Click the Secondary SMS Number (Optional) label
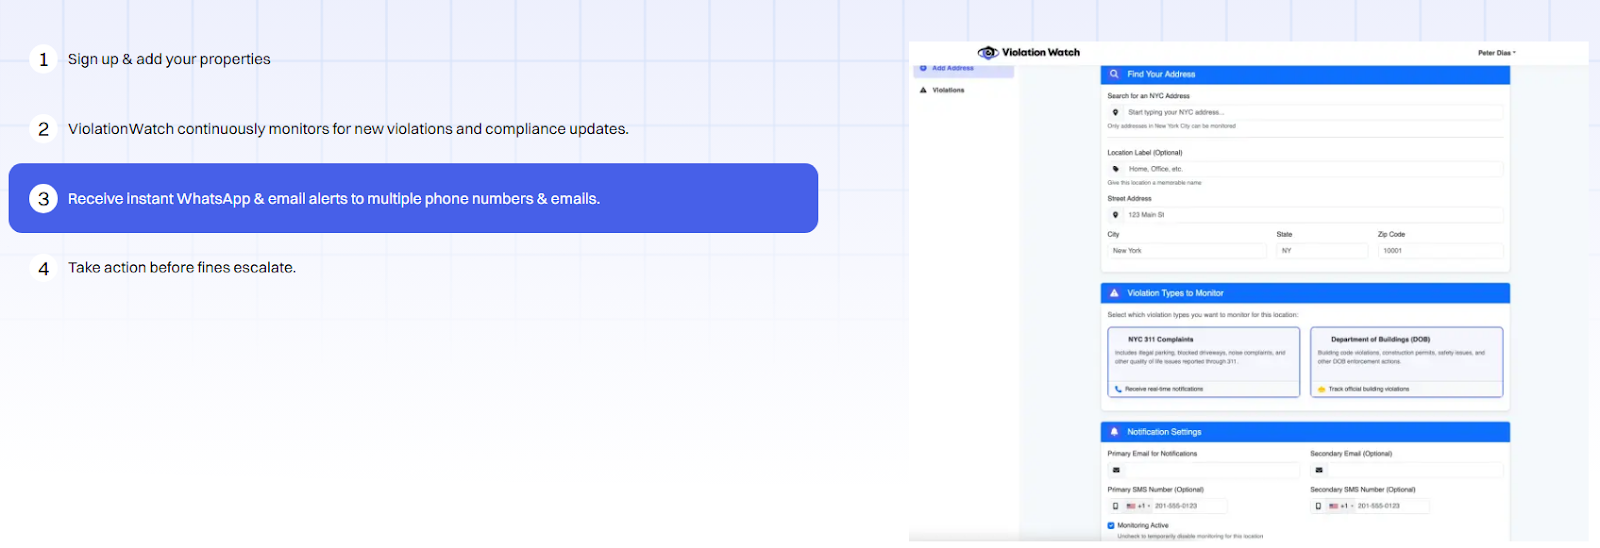This screenshot has width=1600, height=548. 1363,490
